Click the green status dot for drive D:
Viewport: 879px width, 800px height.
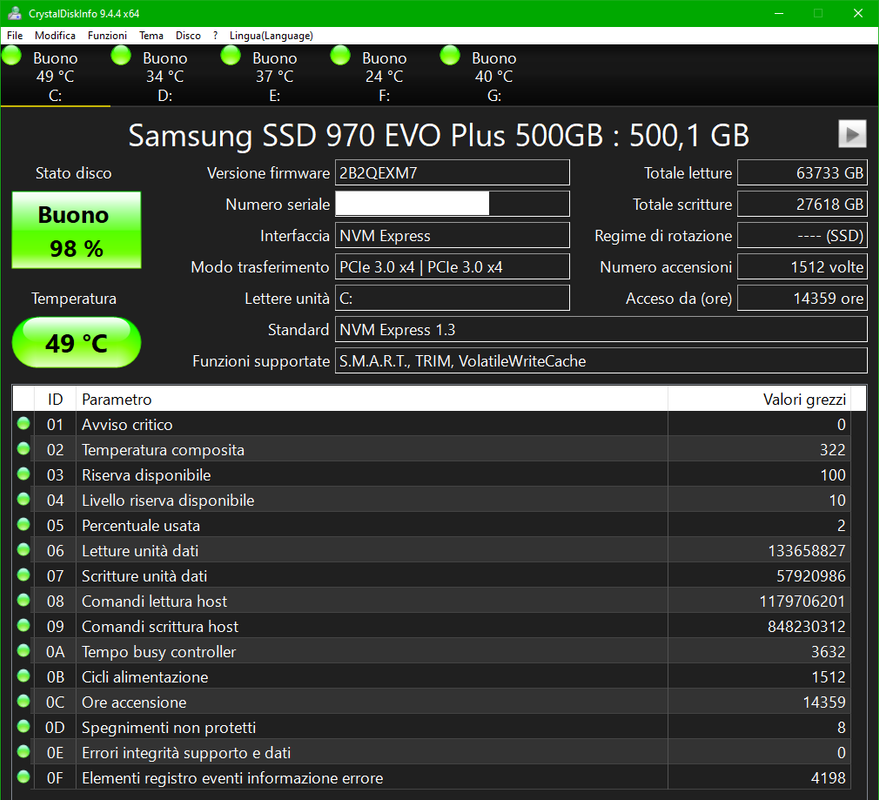coord(121,56)
